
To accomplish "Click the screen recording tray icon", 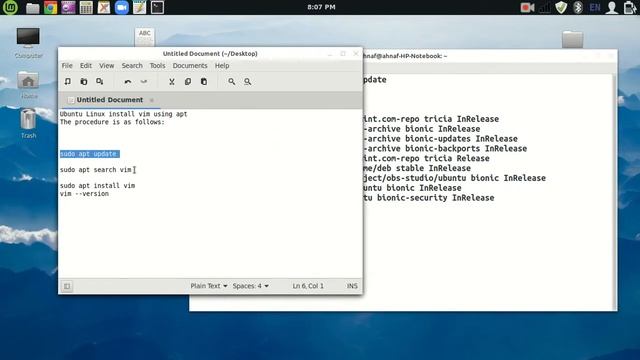I will coord(527,8).
